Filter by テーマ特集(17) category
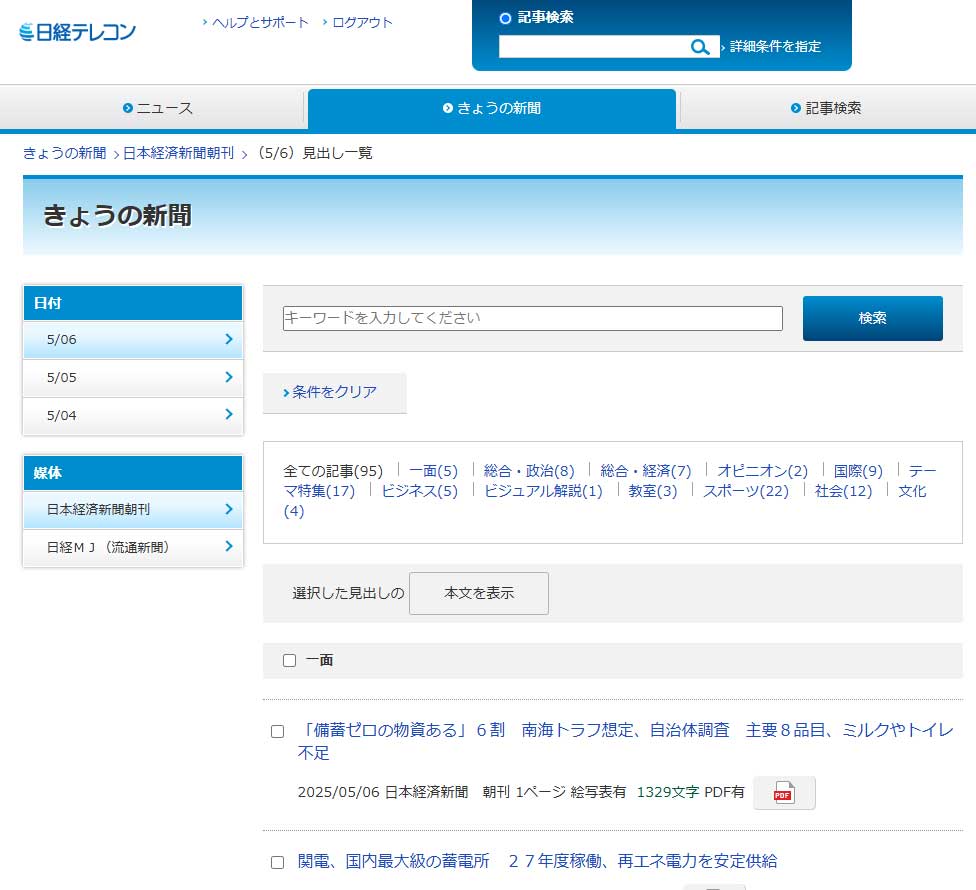 319,491
